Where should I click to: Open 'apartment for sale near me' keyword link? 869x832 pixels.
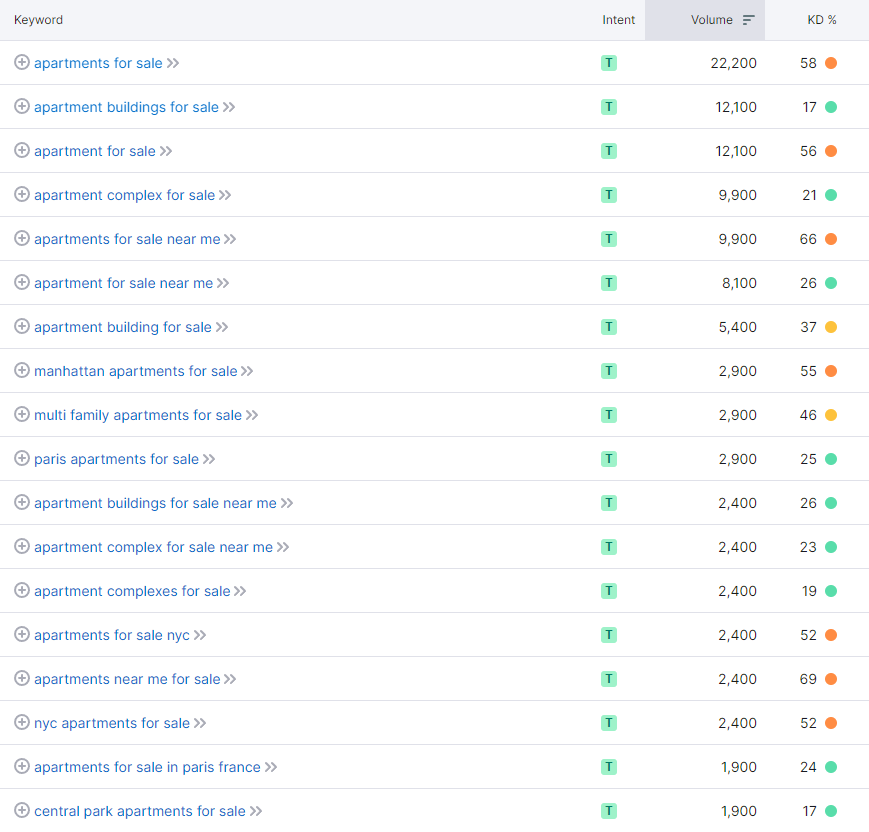(x=124, y=283)
